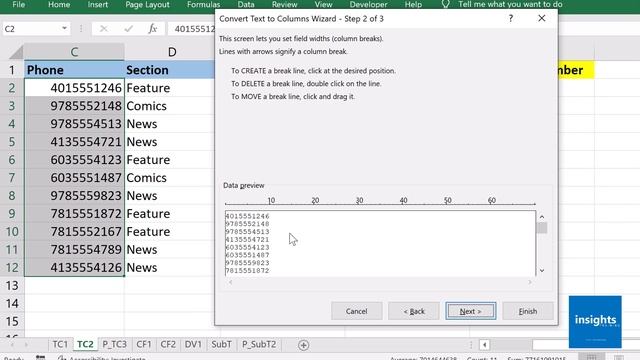This screenshot has height=360, width=640.
Task: Click the Tell me what you want search
Action: click(510, 4)
